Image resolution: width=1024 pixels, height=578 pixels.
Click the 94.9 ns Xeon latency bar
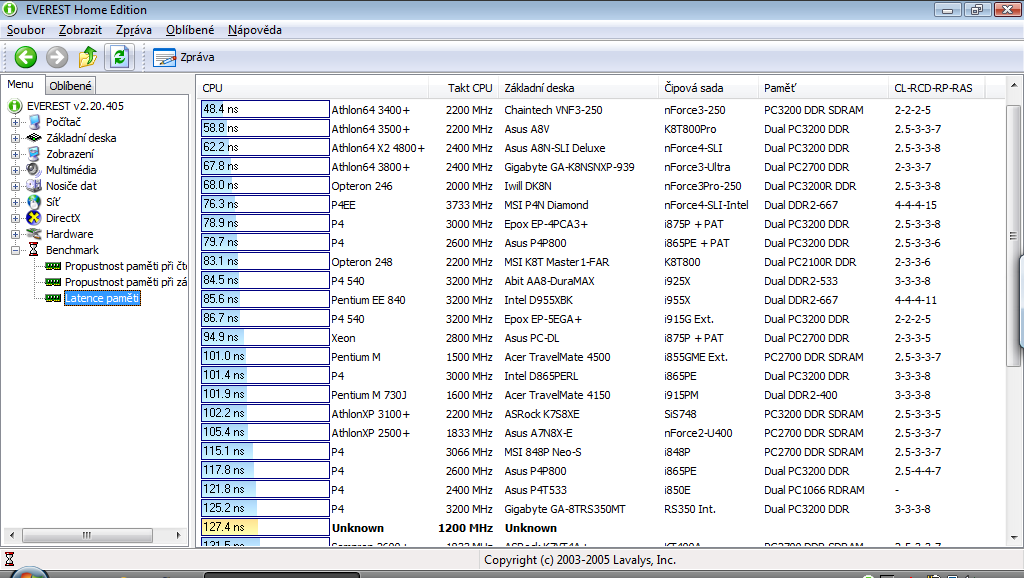tap(265, 337)
